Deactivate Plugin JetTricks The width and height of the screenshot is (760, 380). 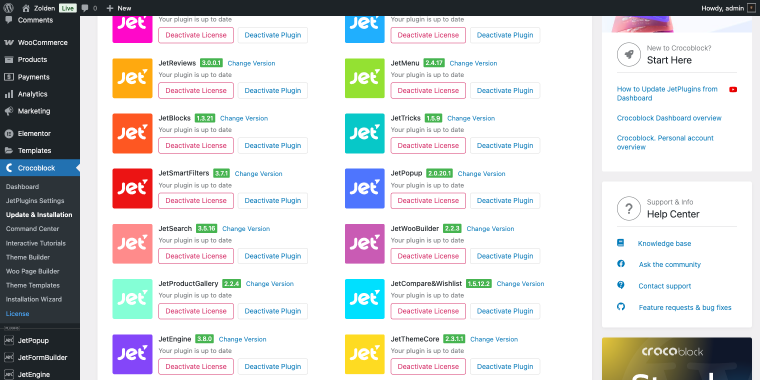coord(505,145)
